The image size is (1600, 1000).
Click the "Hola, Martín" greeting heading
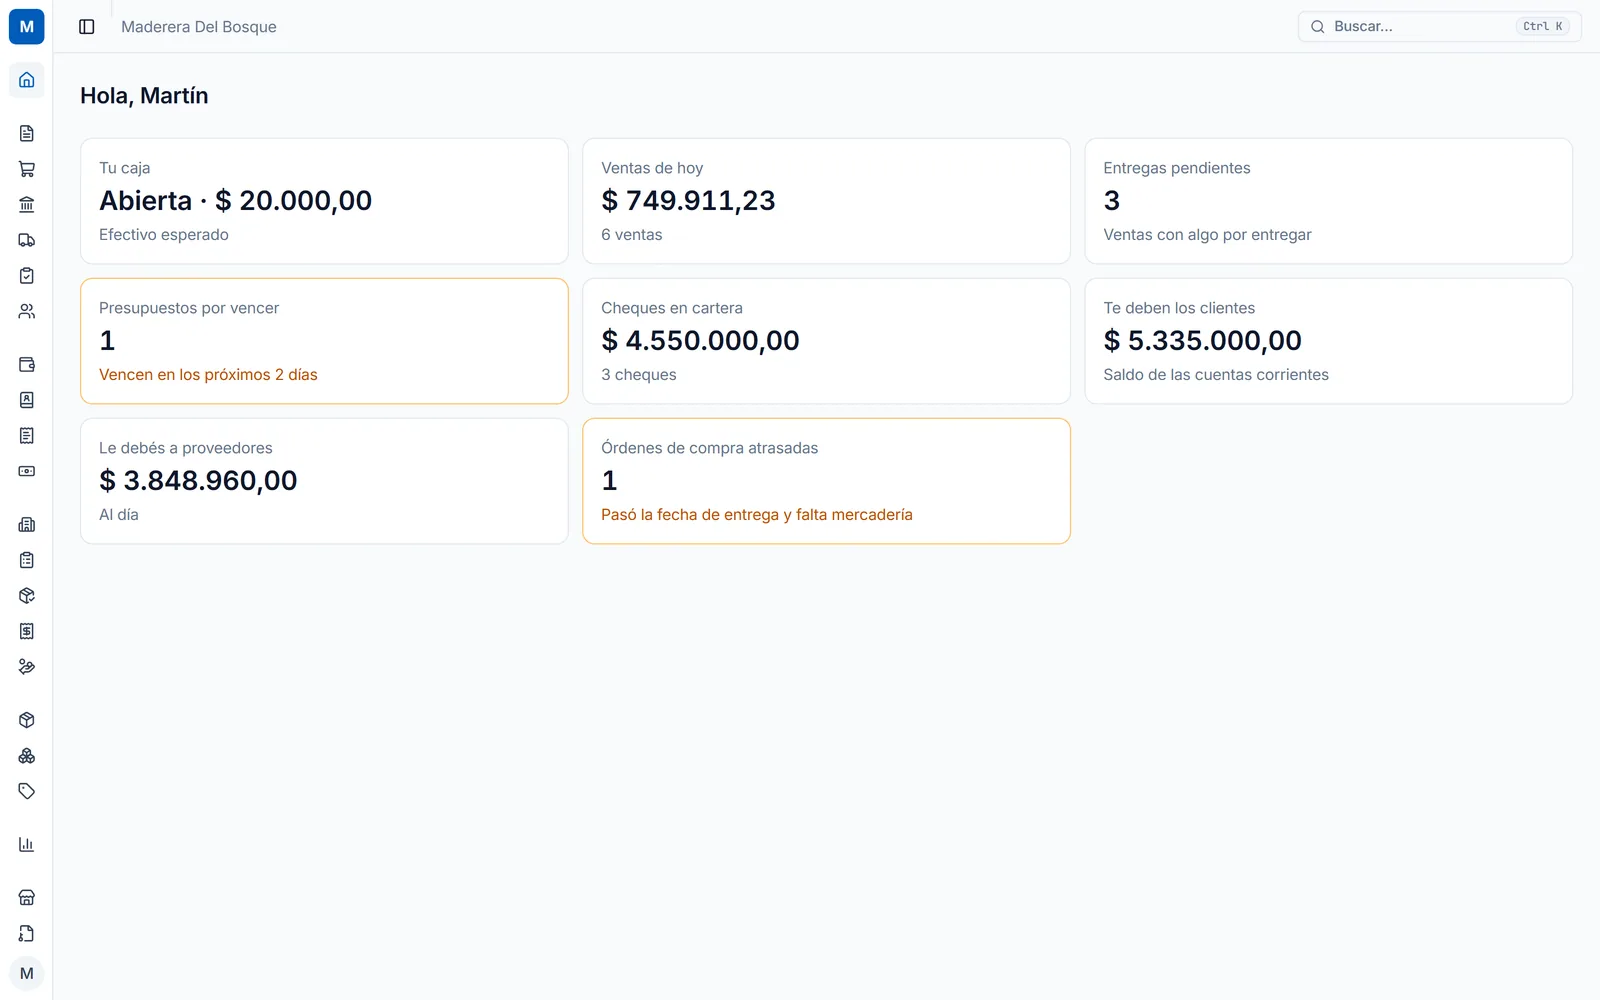(144, 96)
